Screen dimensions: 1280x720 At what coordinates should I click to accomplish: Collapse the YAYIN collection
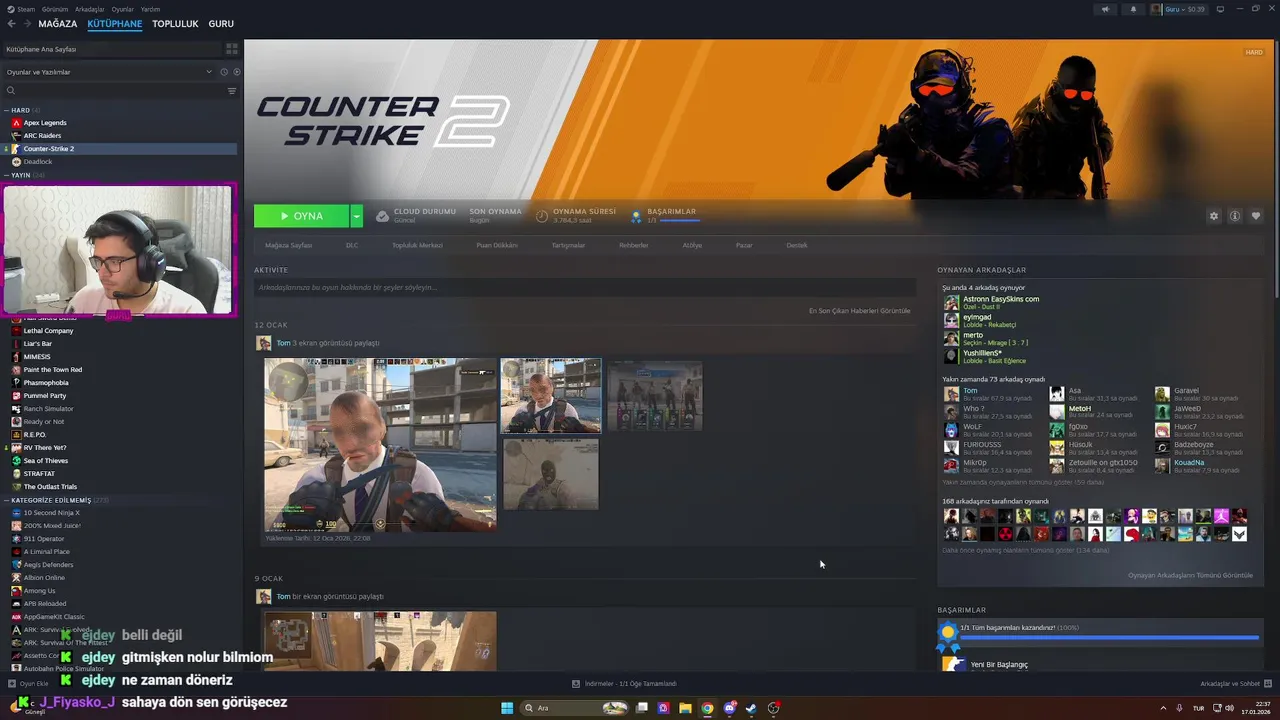point(7,175)
